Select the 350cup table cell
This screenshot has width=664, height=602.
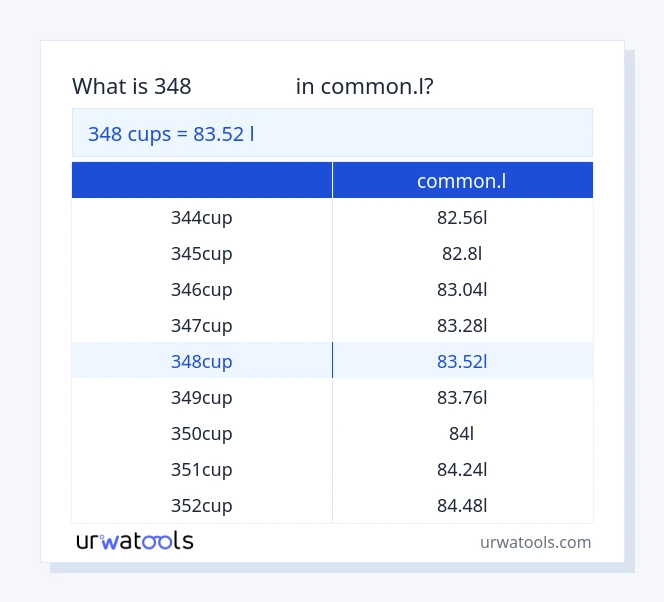[202, 433]
